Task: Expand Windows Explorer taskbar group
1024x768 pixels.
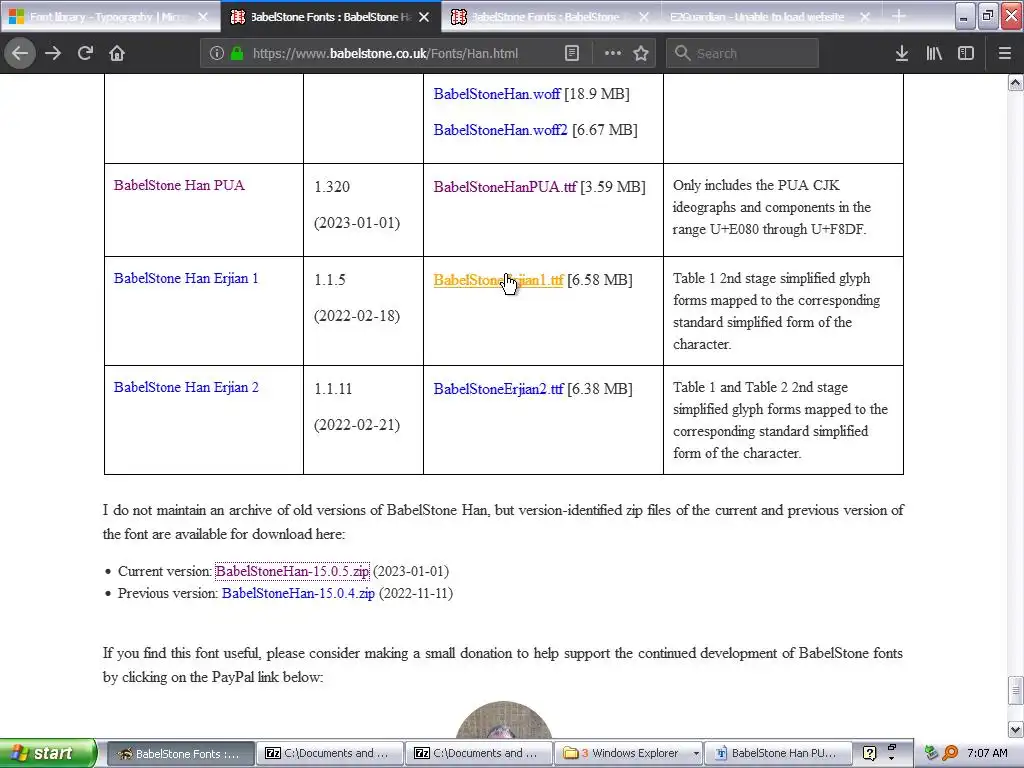Action: click(x=628, y=754)
